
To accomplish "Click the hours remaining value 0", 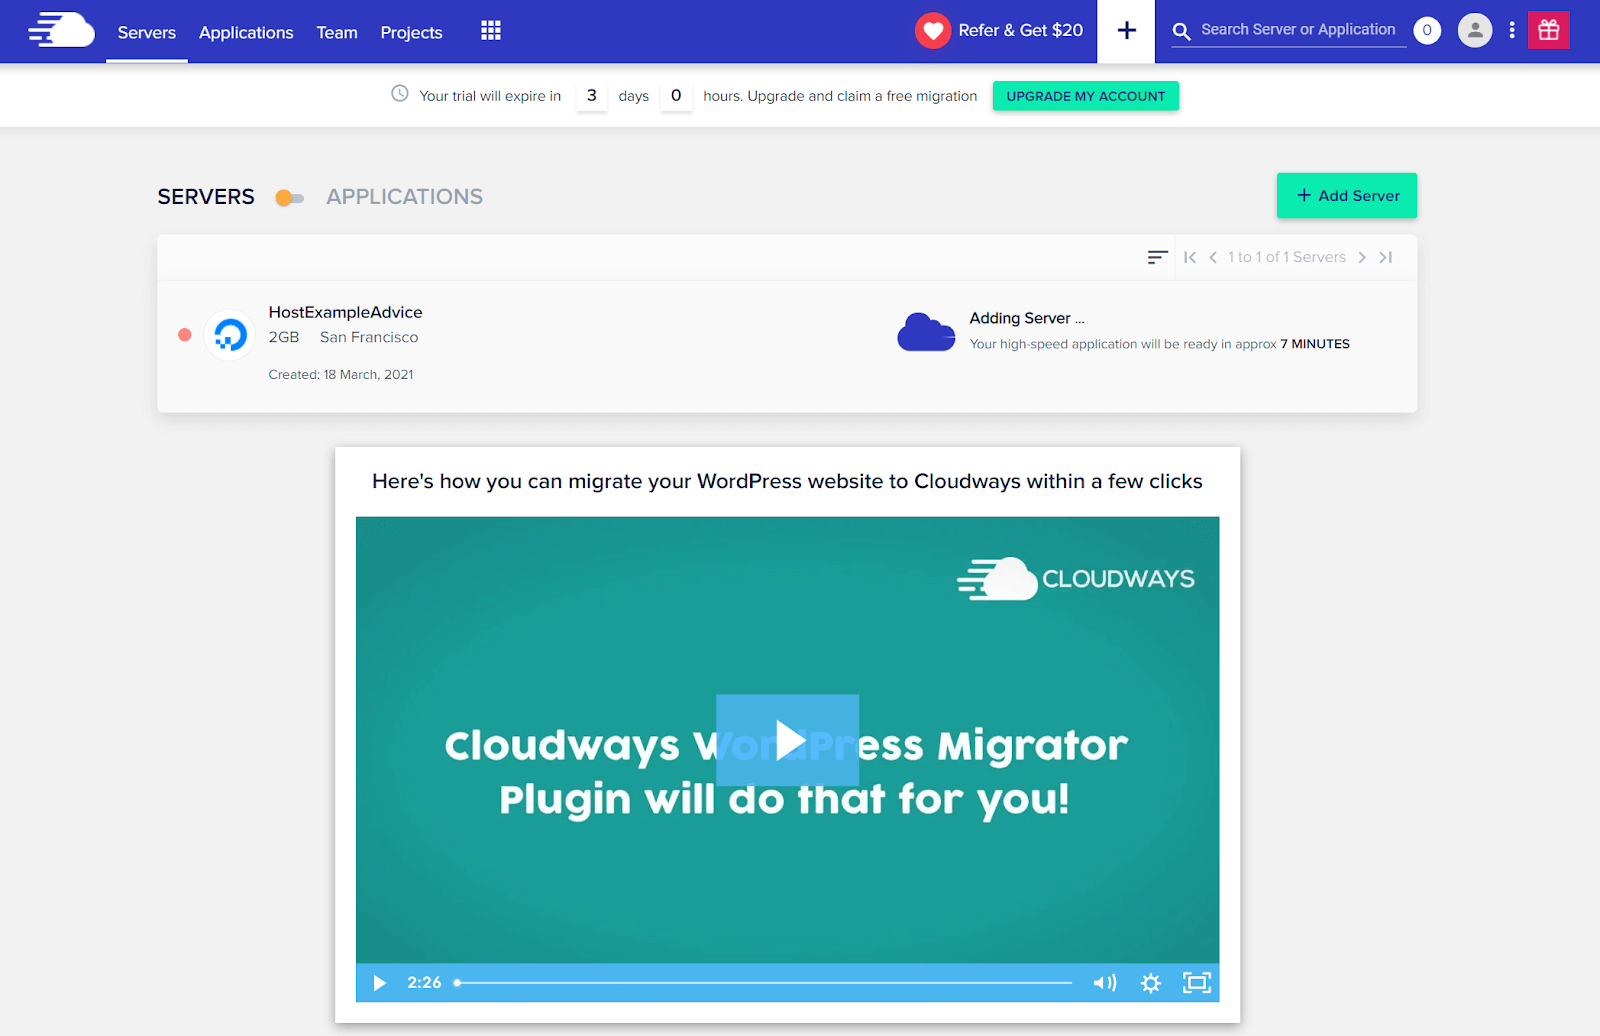I will point(676,96).
